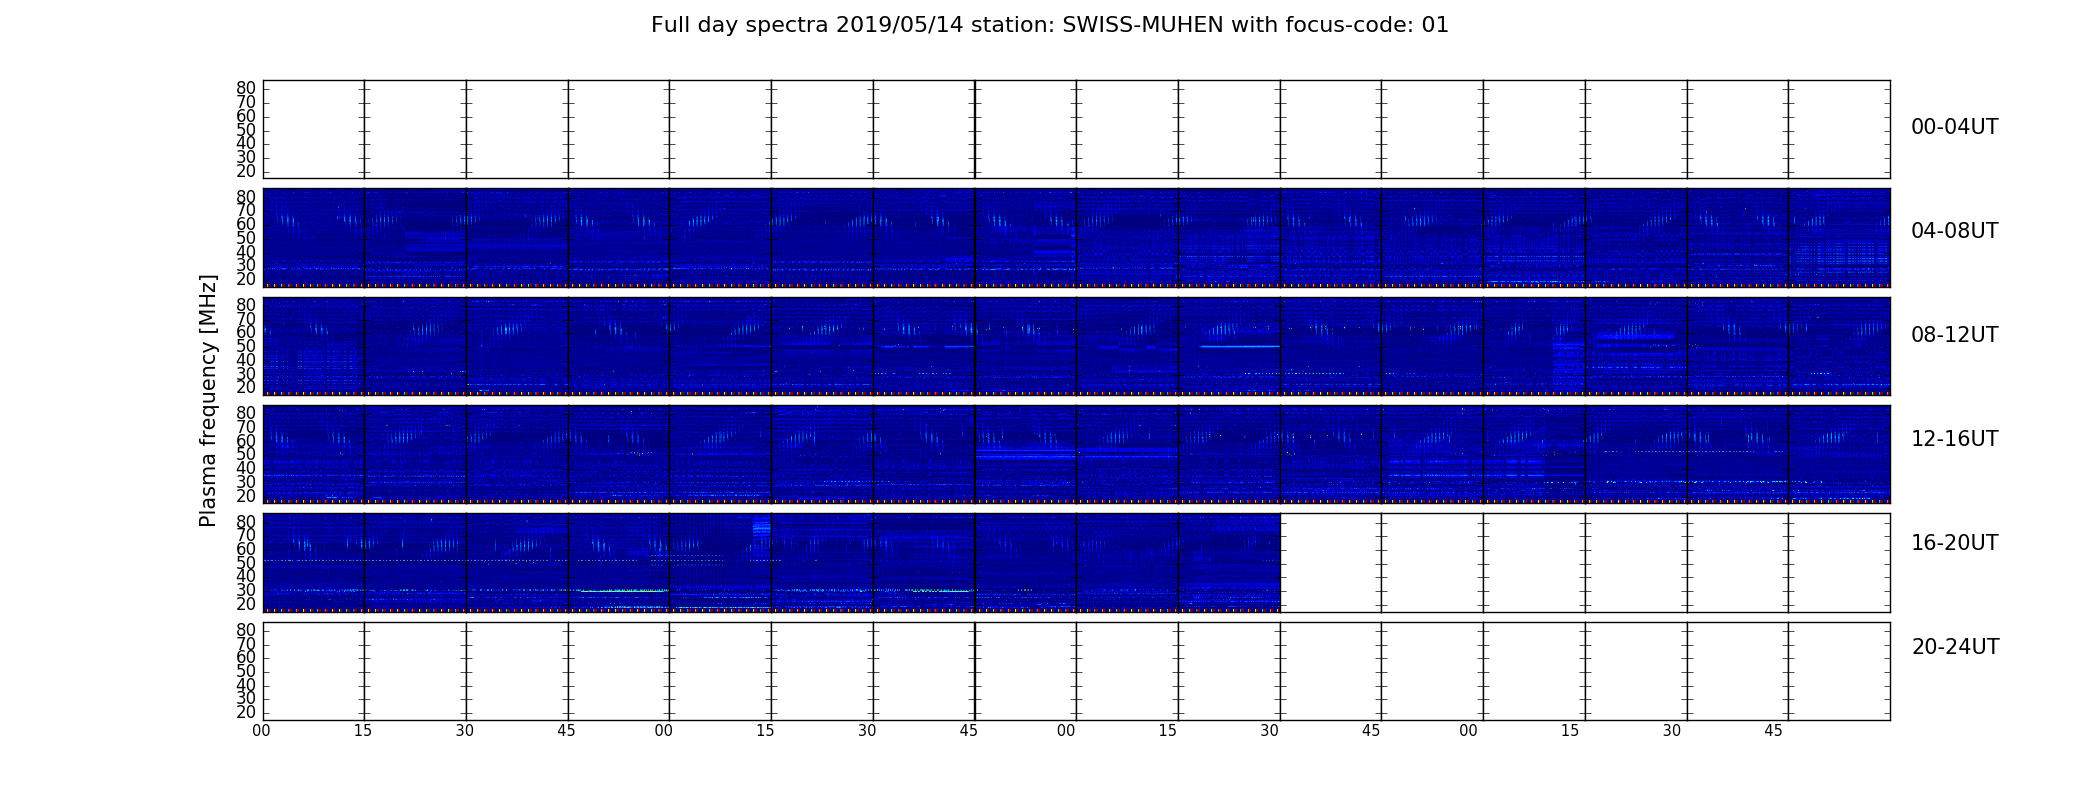Image resolution: width=2100 pixels, height=800 pixels.
Task: Click the '30' tick of the 08-12UT panel
Action: [246, 373]
